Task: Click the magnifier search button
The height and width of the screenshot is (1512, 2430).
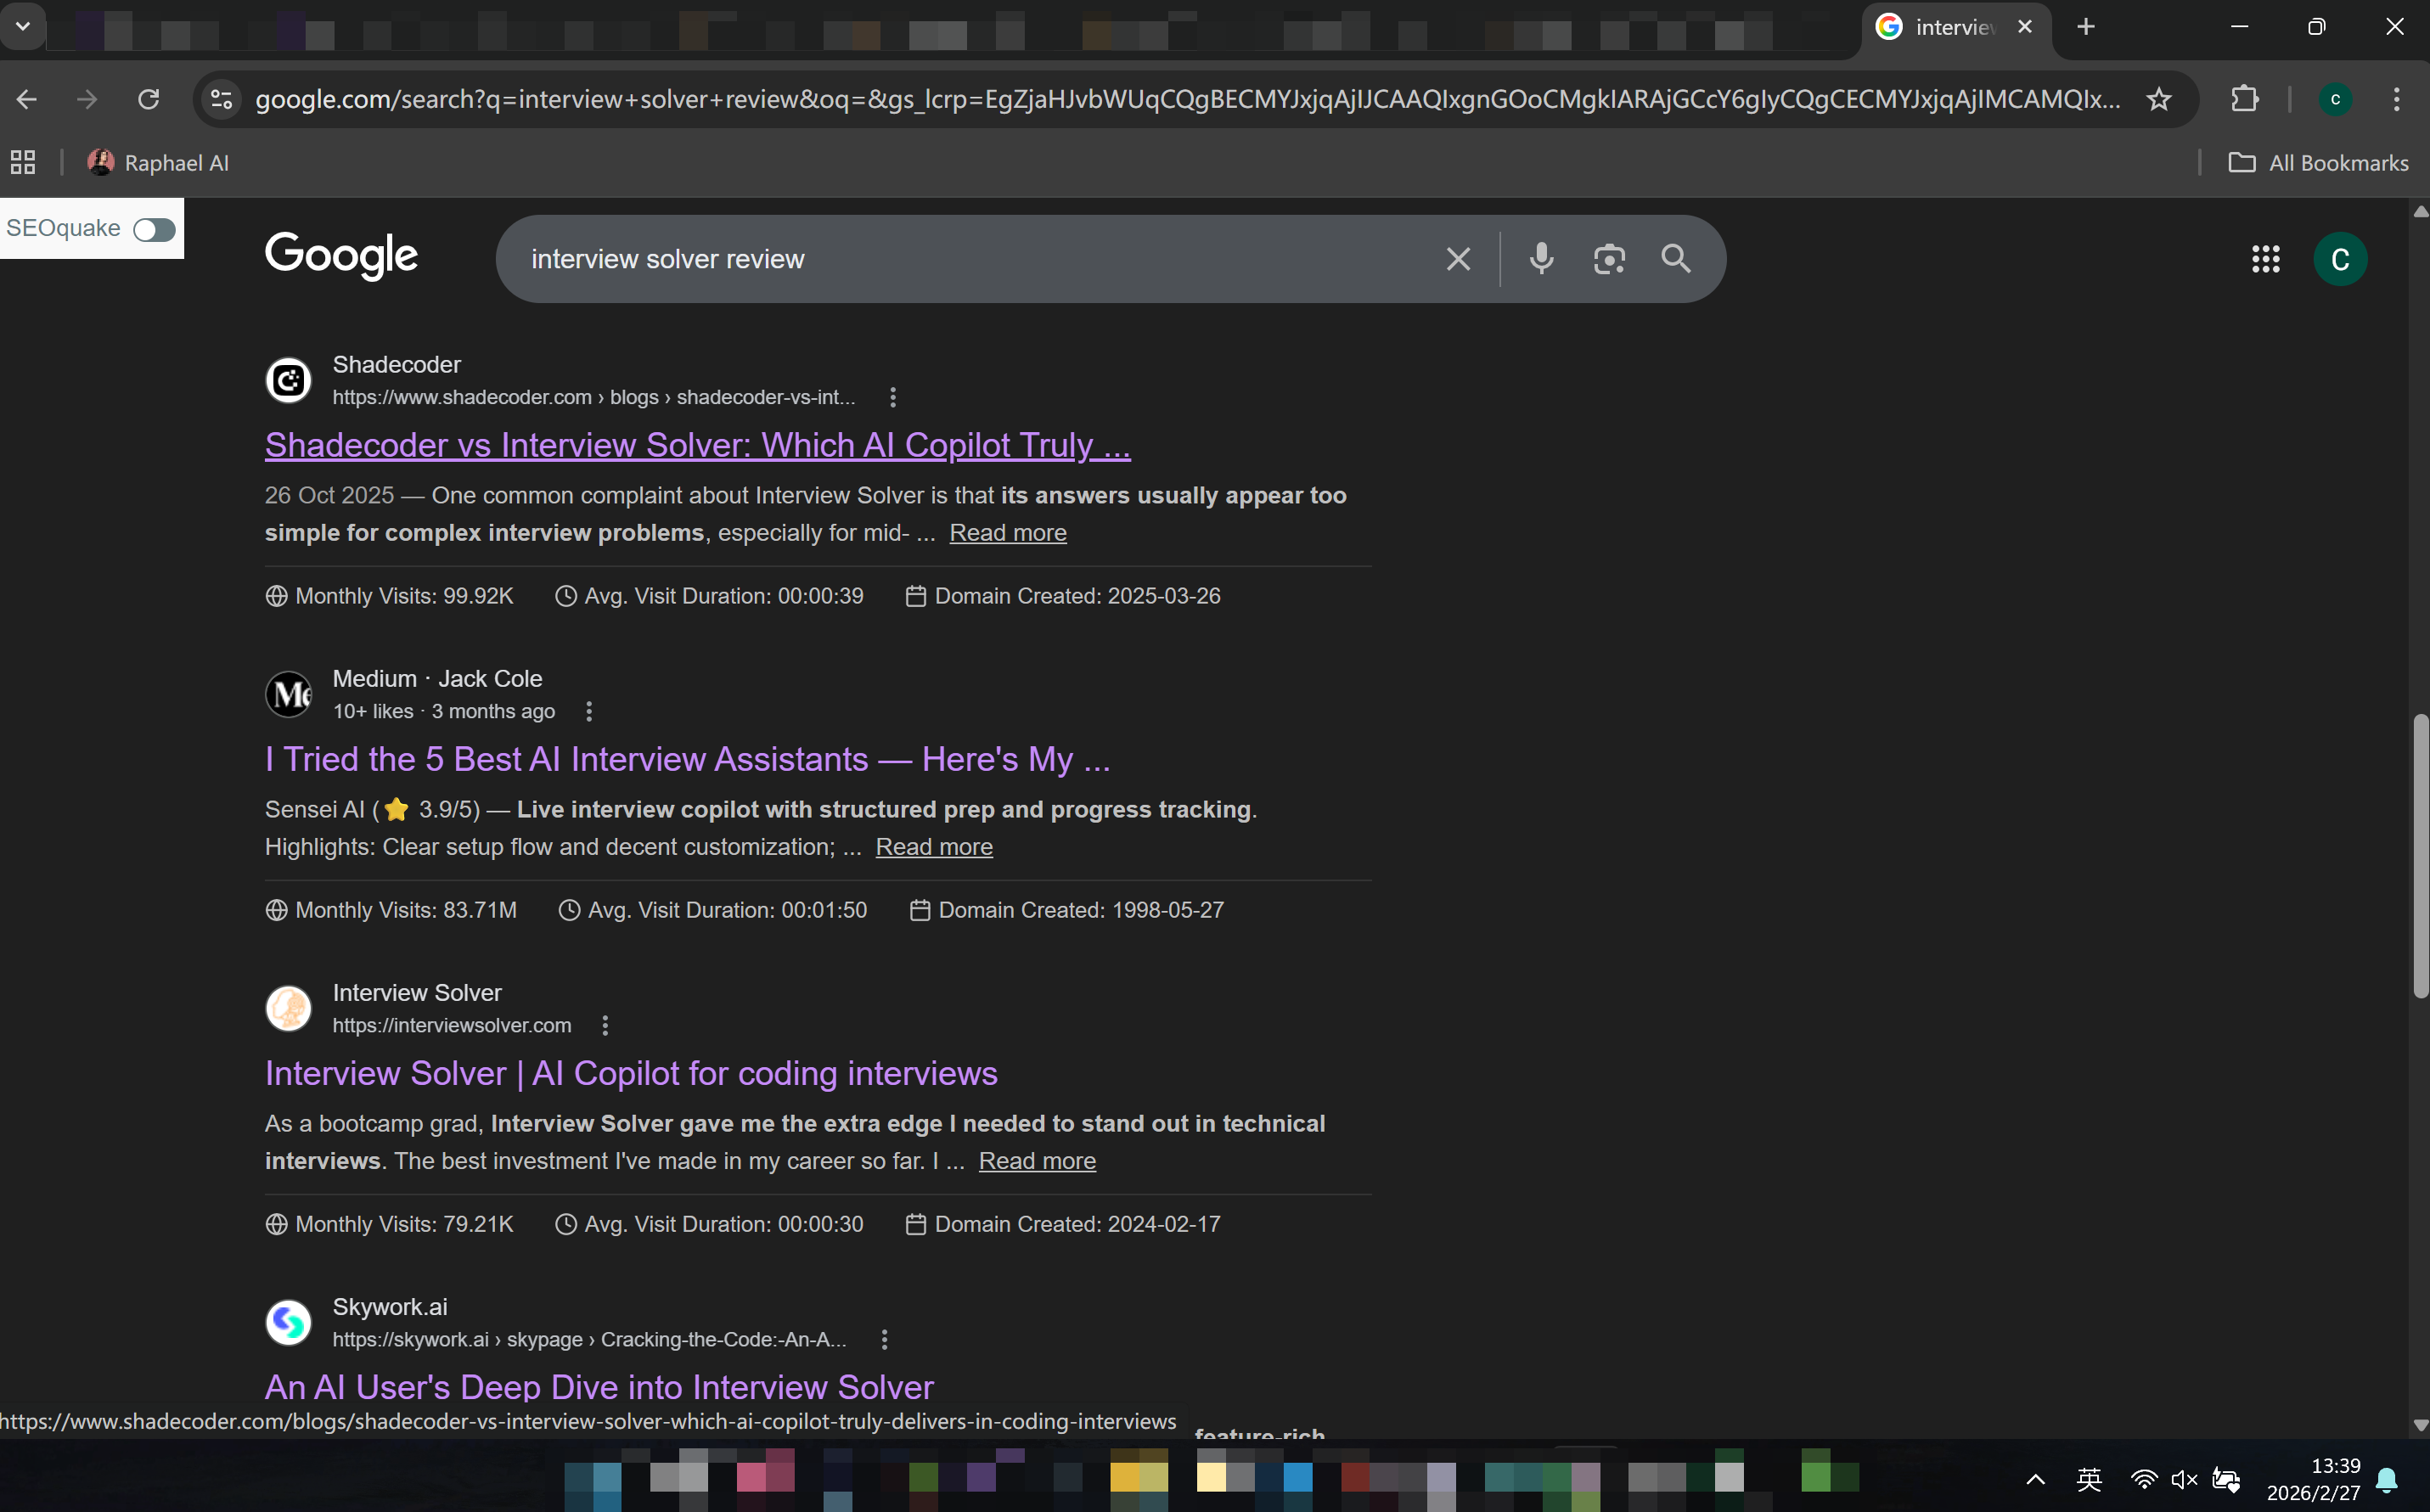Action: (1676, 259)
